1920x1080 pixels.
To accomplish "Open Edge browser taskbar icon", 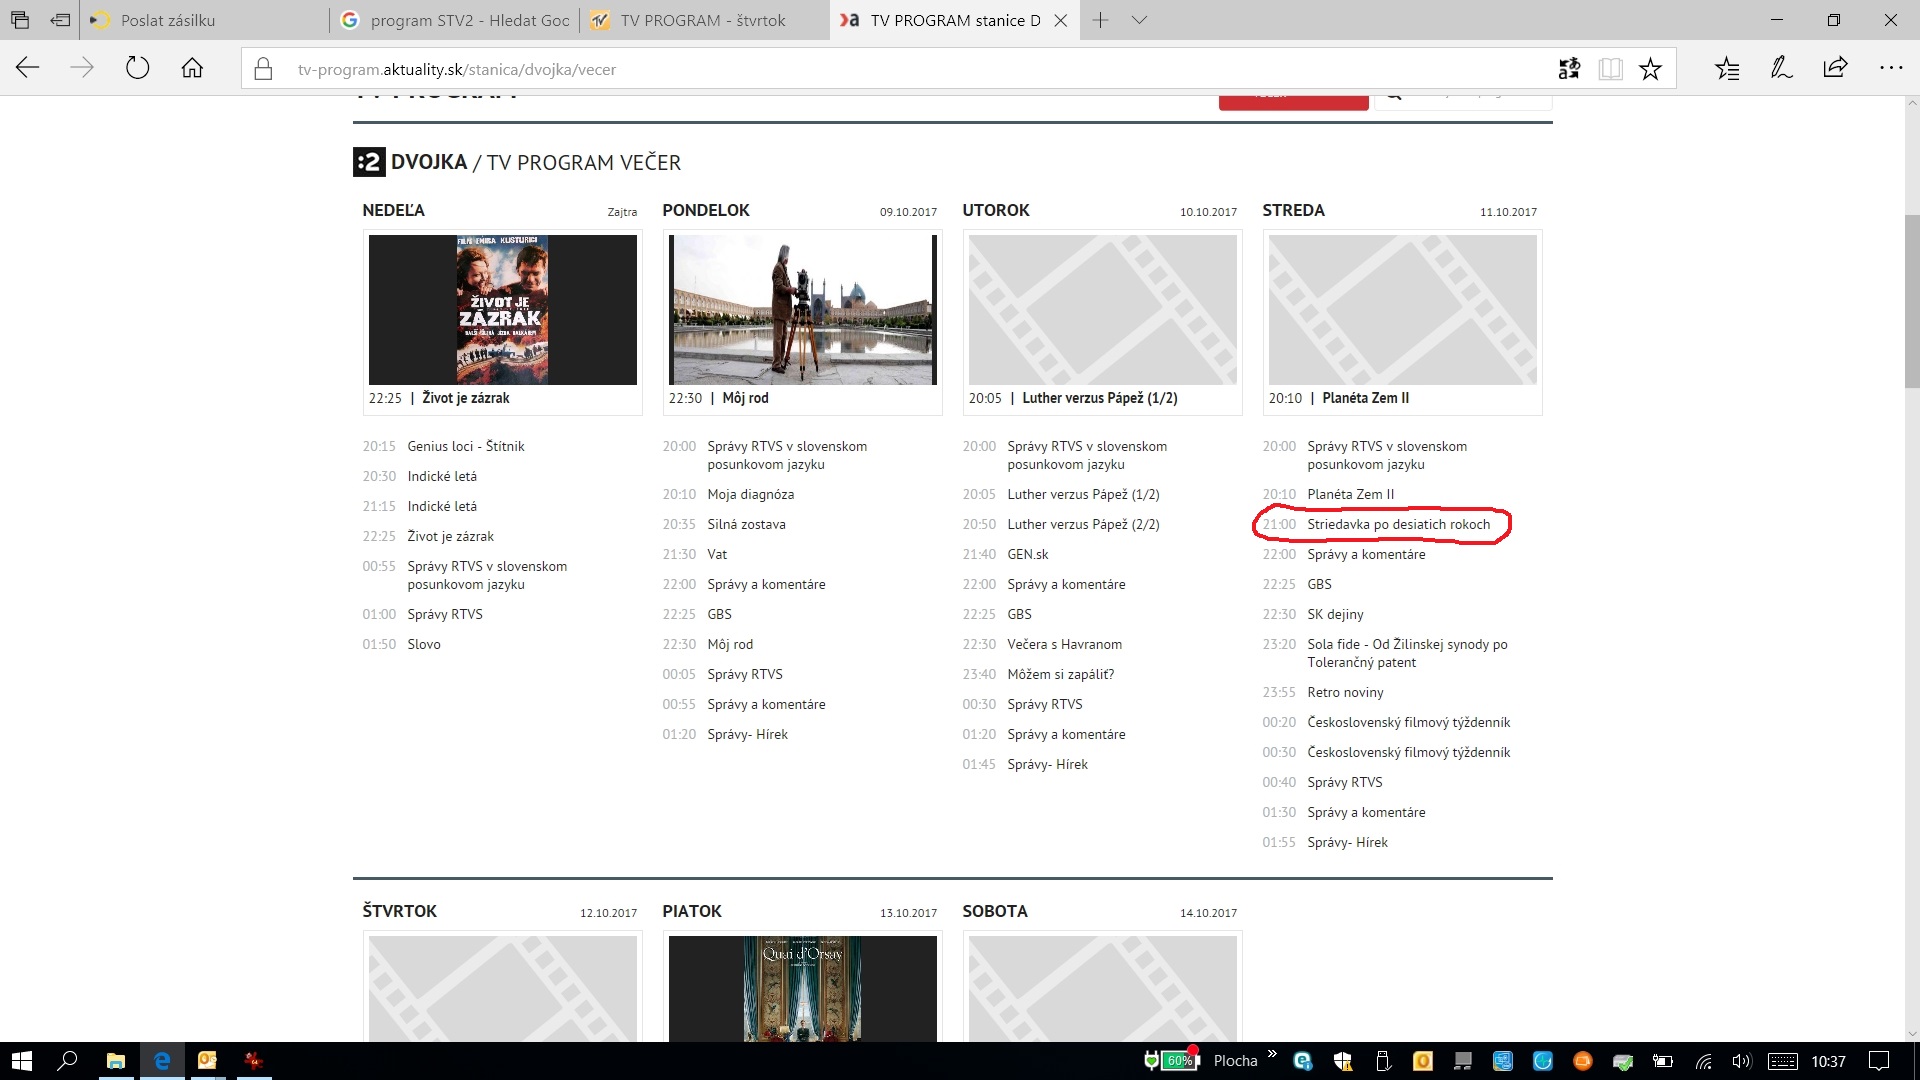I will [162, 1061].
